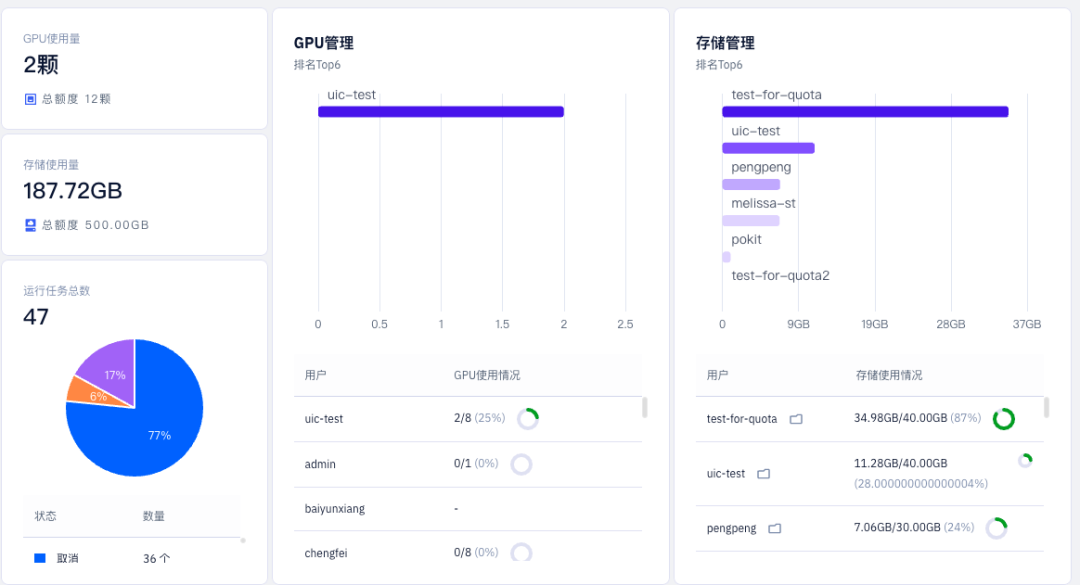Click 用户 header in GPU table
The width and height of the screenshot is (1080, 585).
[315, 376]
